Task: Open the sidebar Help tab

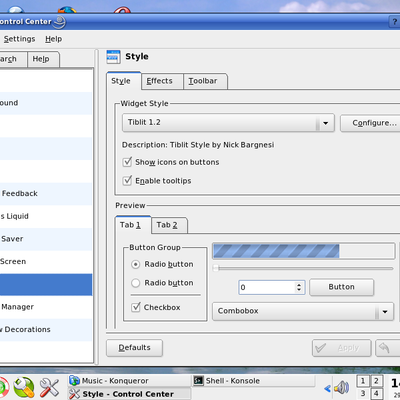Action: 43,59
